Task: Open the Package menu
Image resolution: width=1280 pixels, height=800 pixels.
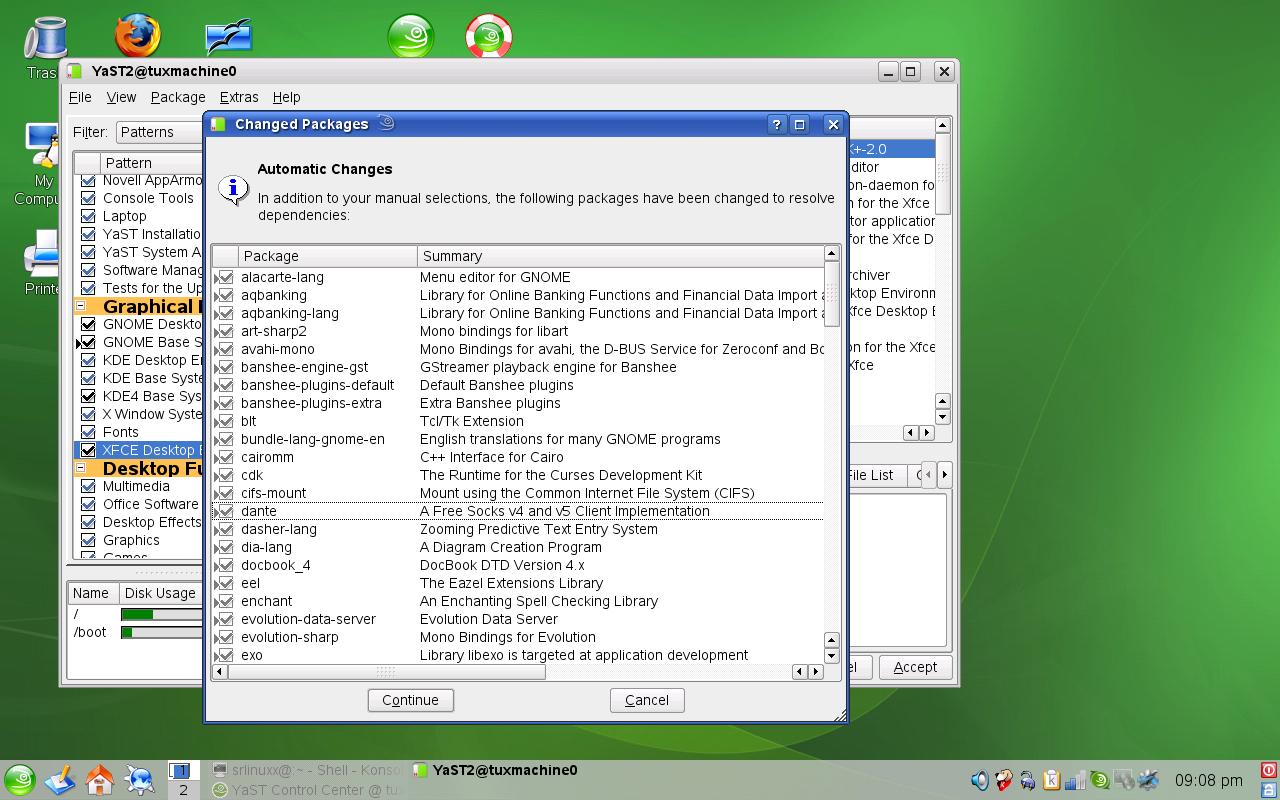Action: tap(178, 97)
